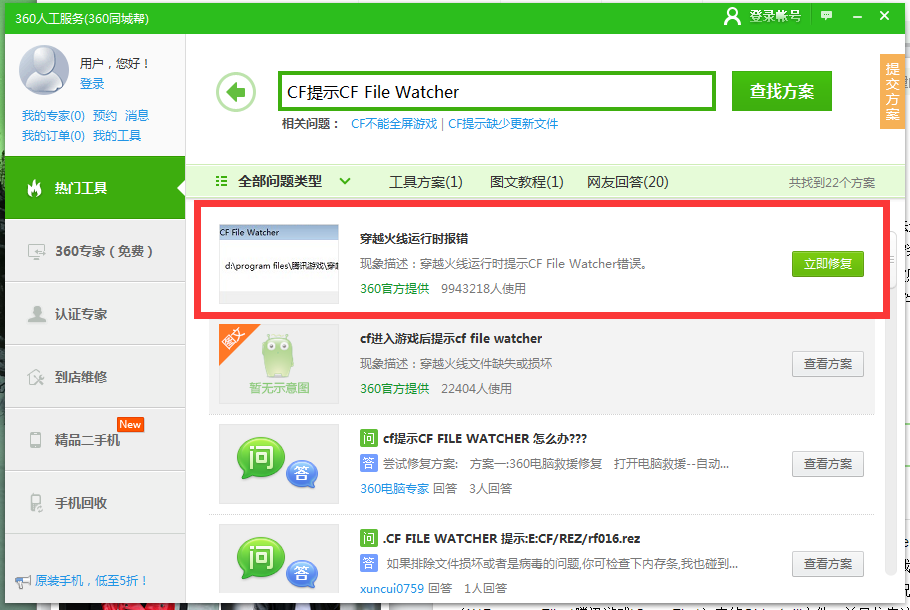Close the 360人工服务 window
This screenshot has height=610, width=910.
coord(884,16)
